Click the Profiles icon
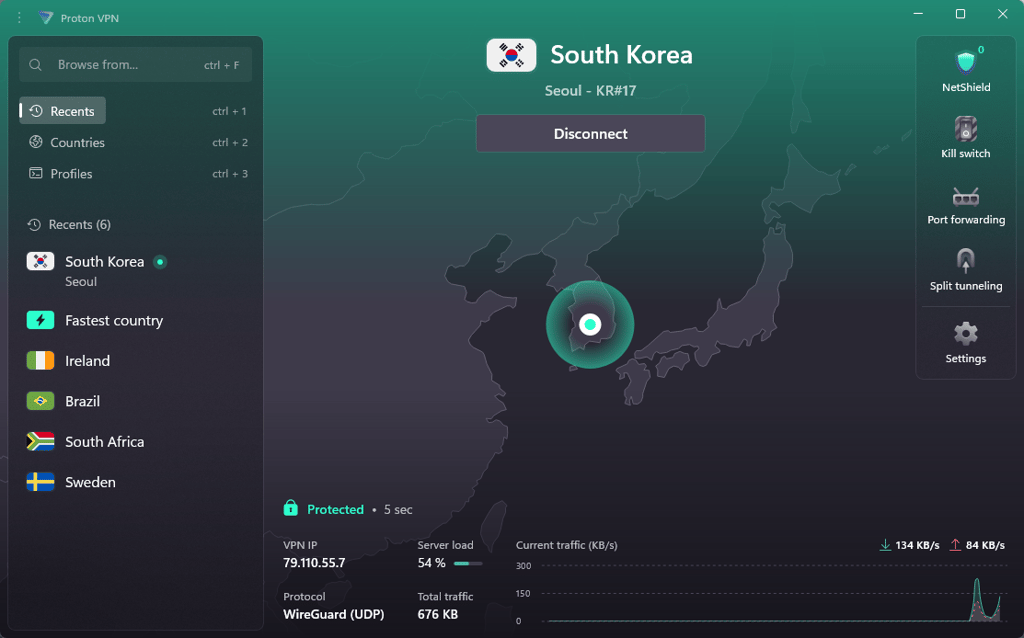 click(x=36, y=173)
